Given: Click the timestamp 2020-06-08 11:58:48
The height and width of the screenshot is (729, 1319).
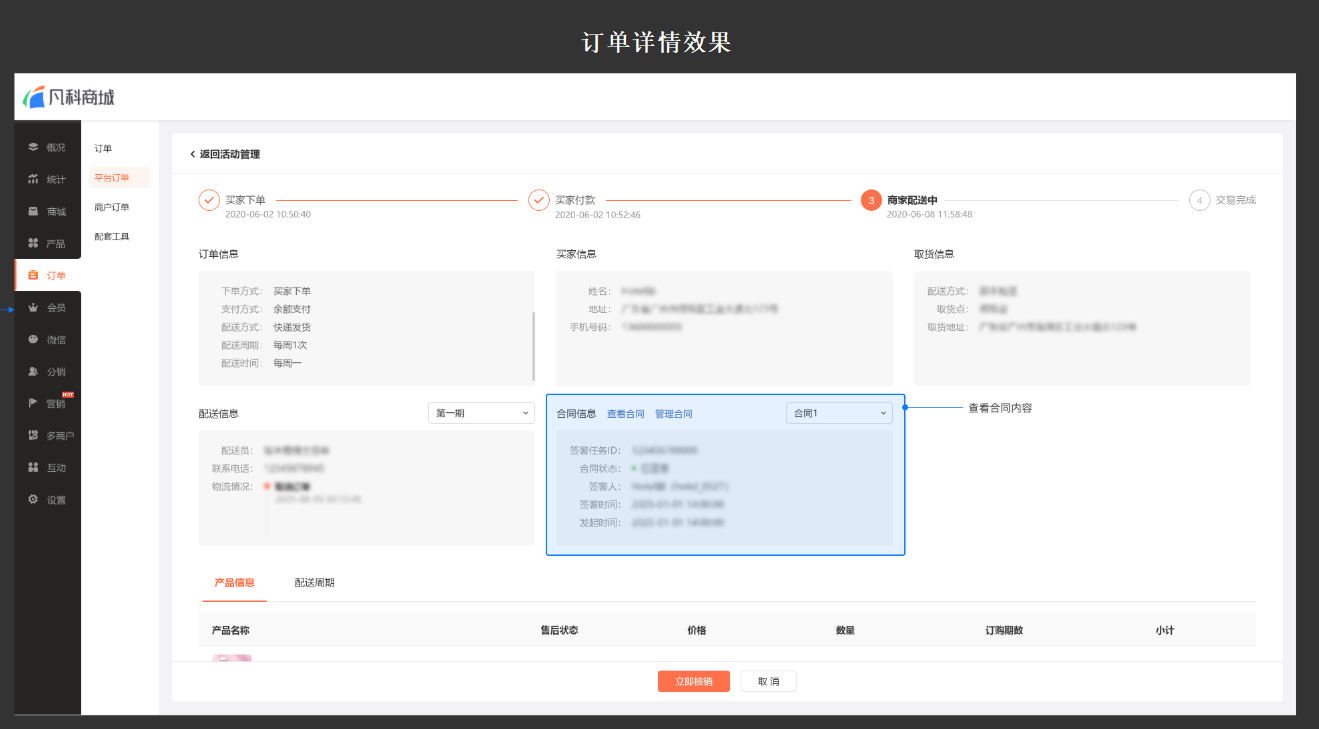Looking at the screenshot, I should (930, 214).
